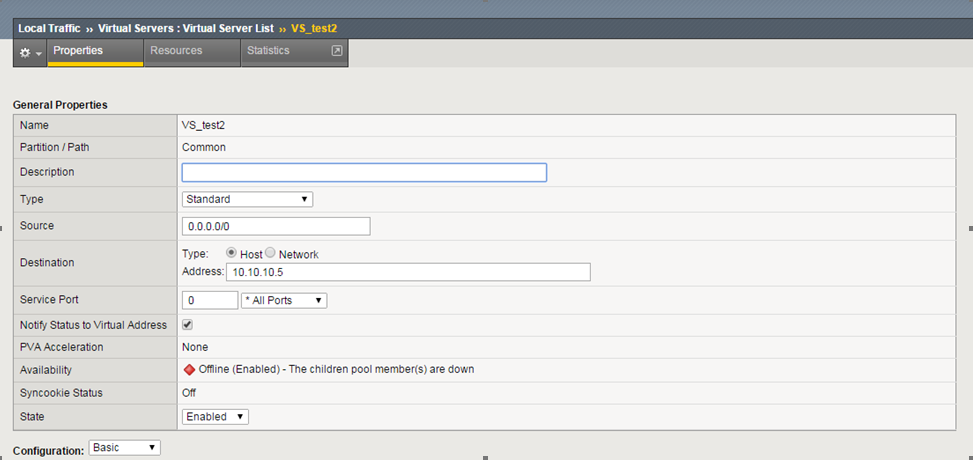This screenshot has height=460, width=973.
Task: Click the Local Traffic breadcrumb link
Action: 49,28
